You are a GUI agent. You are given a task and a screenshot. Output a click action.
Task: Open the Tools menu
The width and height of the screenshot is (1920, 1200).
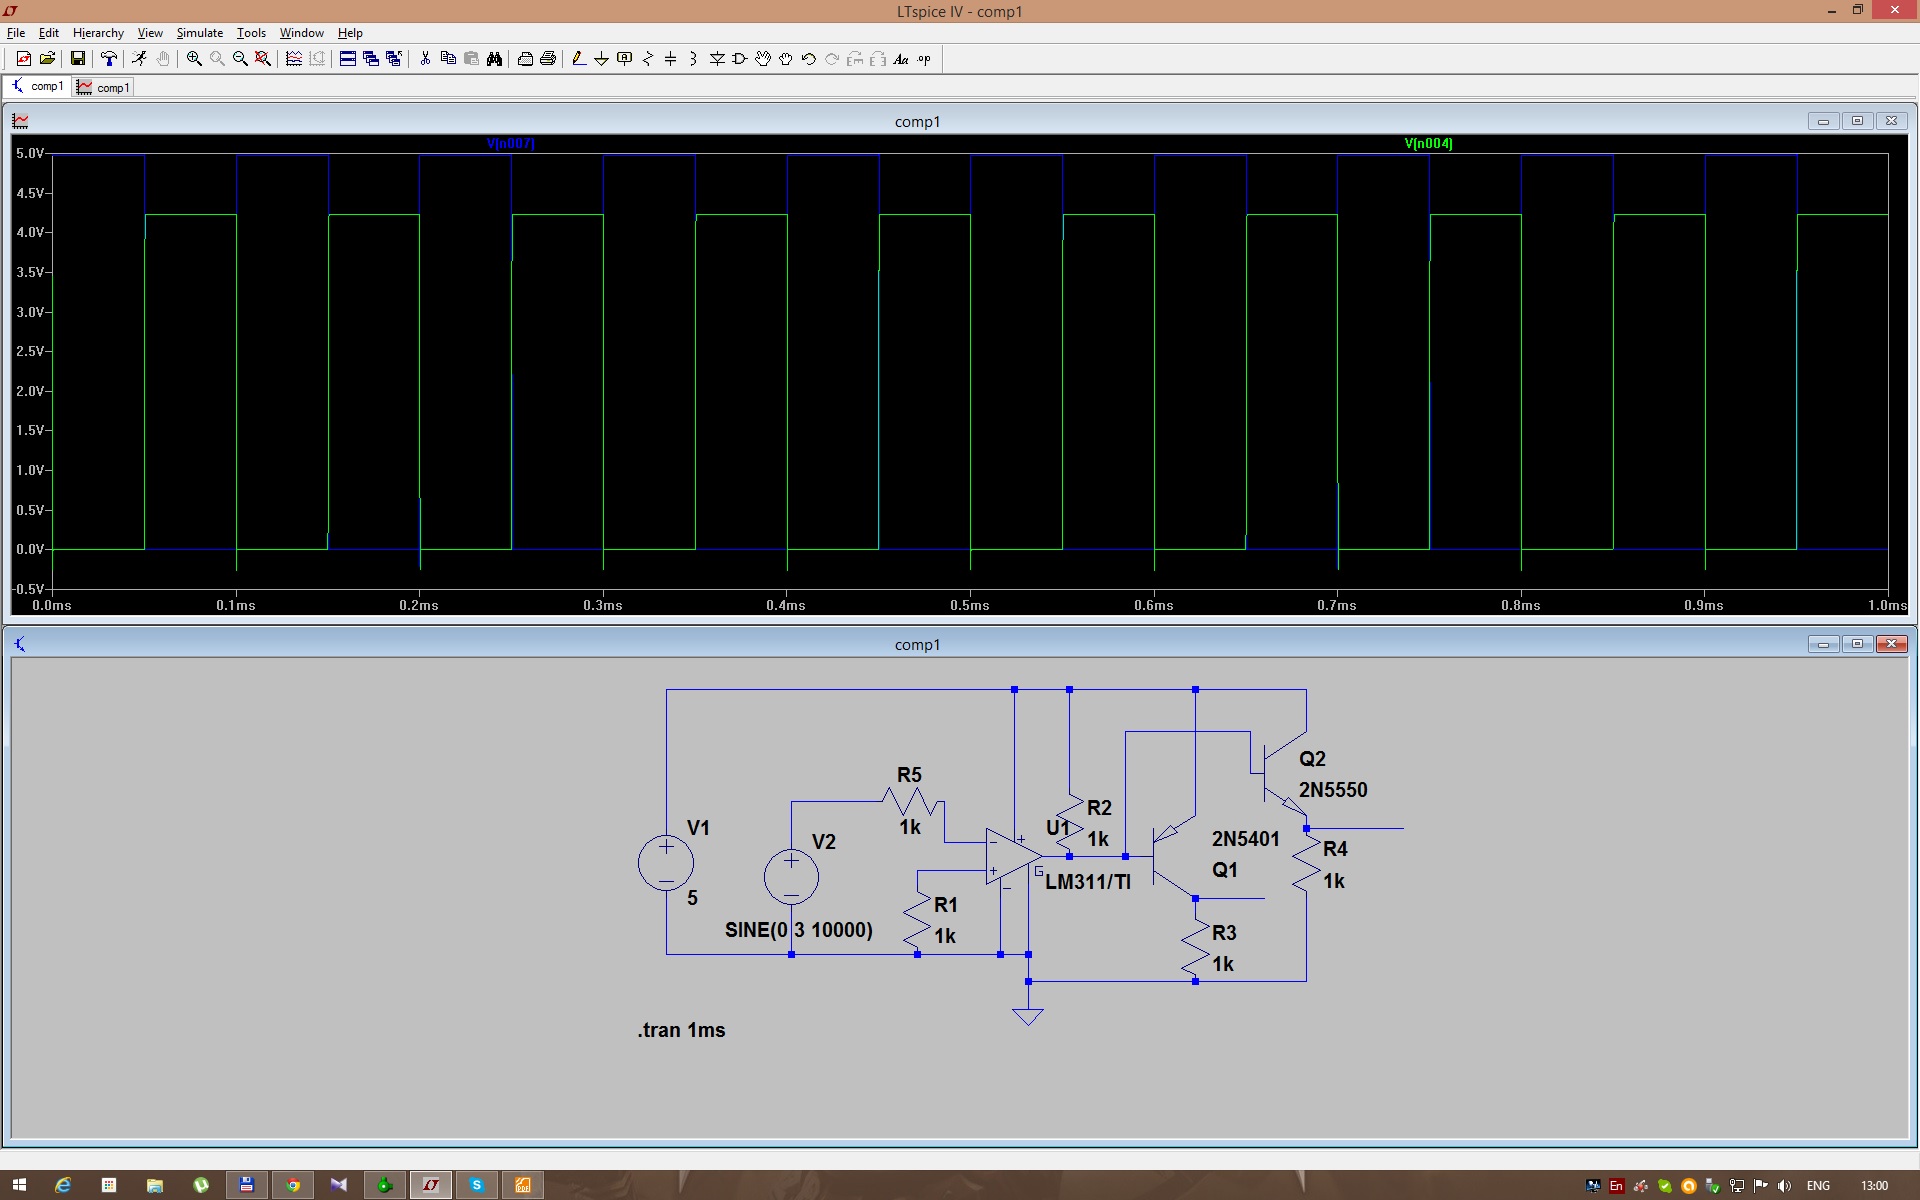pos(251,33)
